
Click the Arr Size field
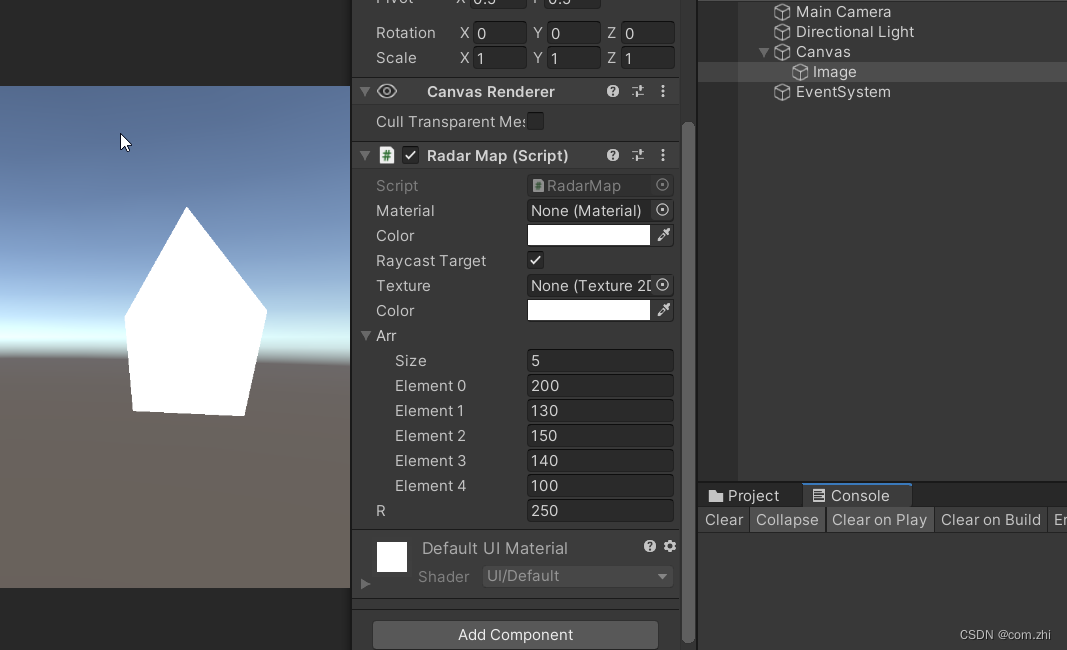[600, 361]
